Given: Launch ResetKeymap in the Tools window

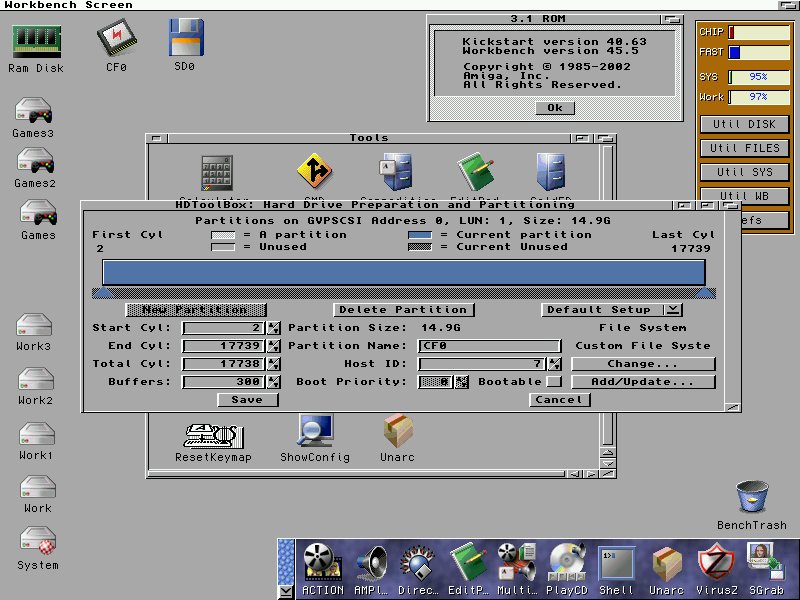Looking at the screenshot, I should coord(213,437).
